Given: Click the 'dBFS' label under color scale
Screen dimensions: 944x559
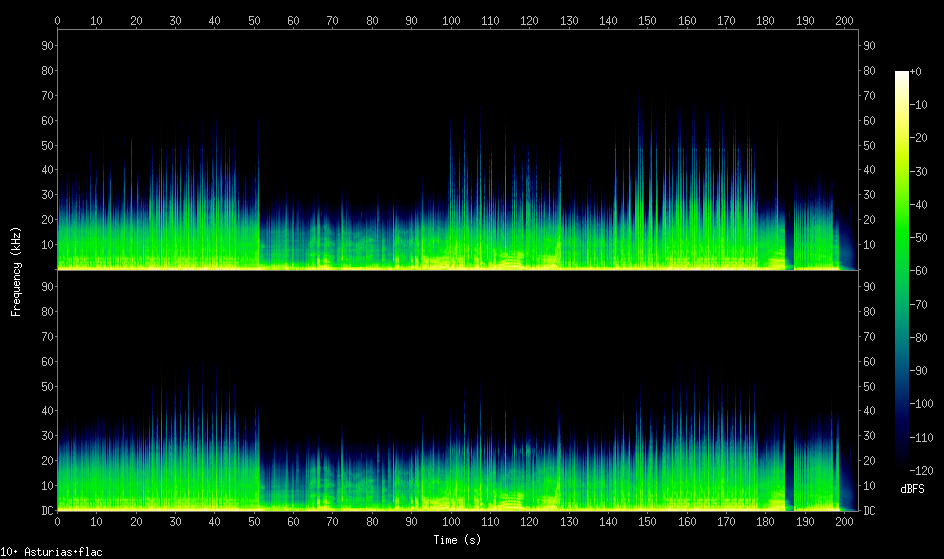Looking at the screenshot, I should tap(912, 489).
